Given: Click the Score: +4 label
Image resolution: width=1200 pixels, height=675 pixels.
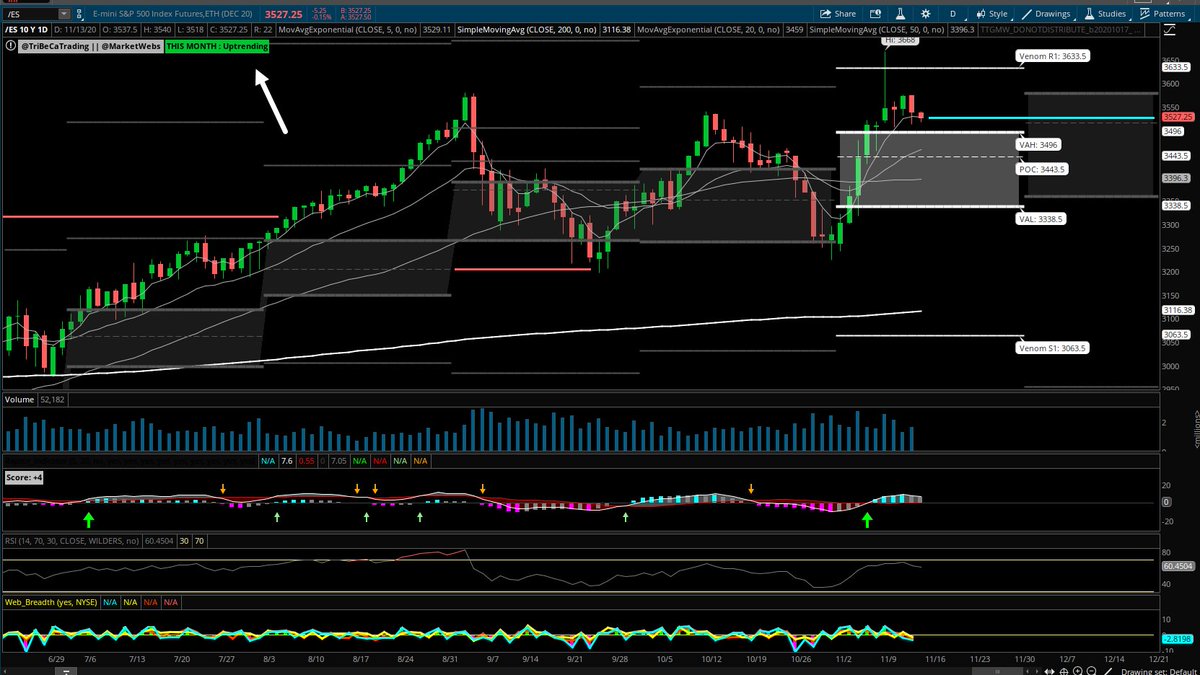Looking at the screenshot, I should [x=25, y=478].
